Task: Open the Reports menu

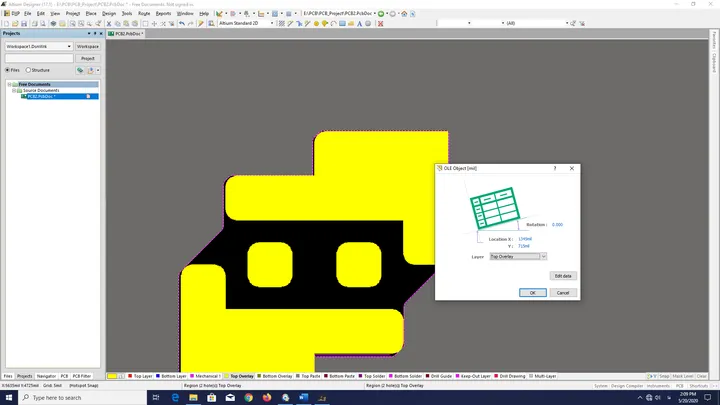Action: (x=163, y=14)
